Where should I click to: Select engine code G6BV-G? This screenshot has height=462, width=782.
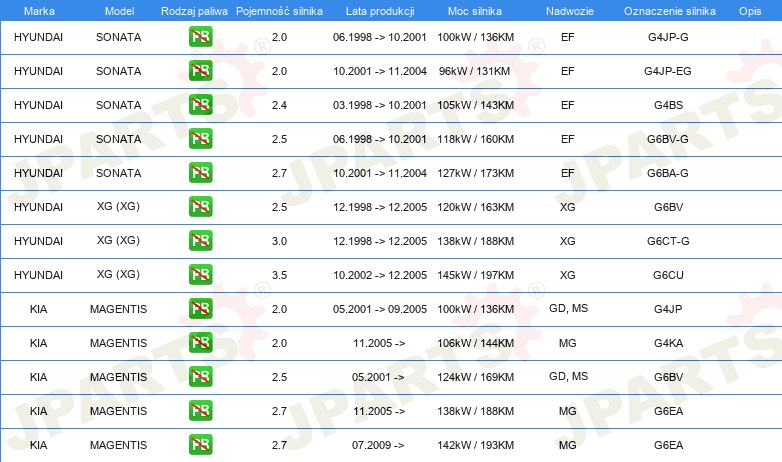pyautogui.click(x=668, y=139)
